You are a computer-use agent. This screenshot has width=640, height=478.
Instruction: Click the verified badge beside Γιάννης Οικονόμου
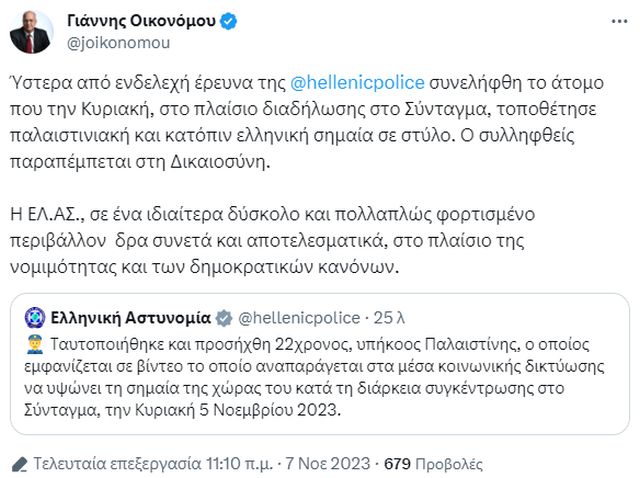(x=230, y=20)
